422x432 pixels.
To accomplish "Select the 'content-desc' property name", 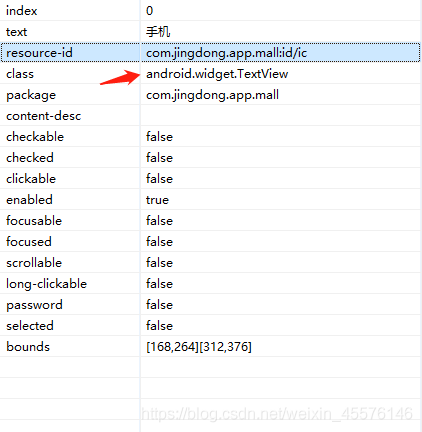I will pos(43,116).
